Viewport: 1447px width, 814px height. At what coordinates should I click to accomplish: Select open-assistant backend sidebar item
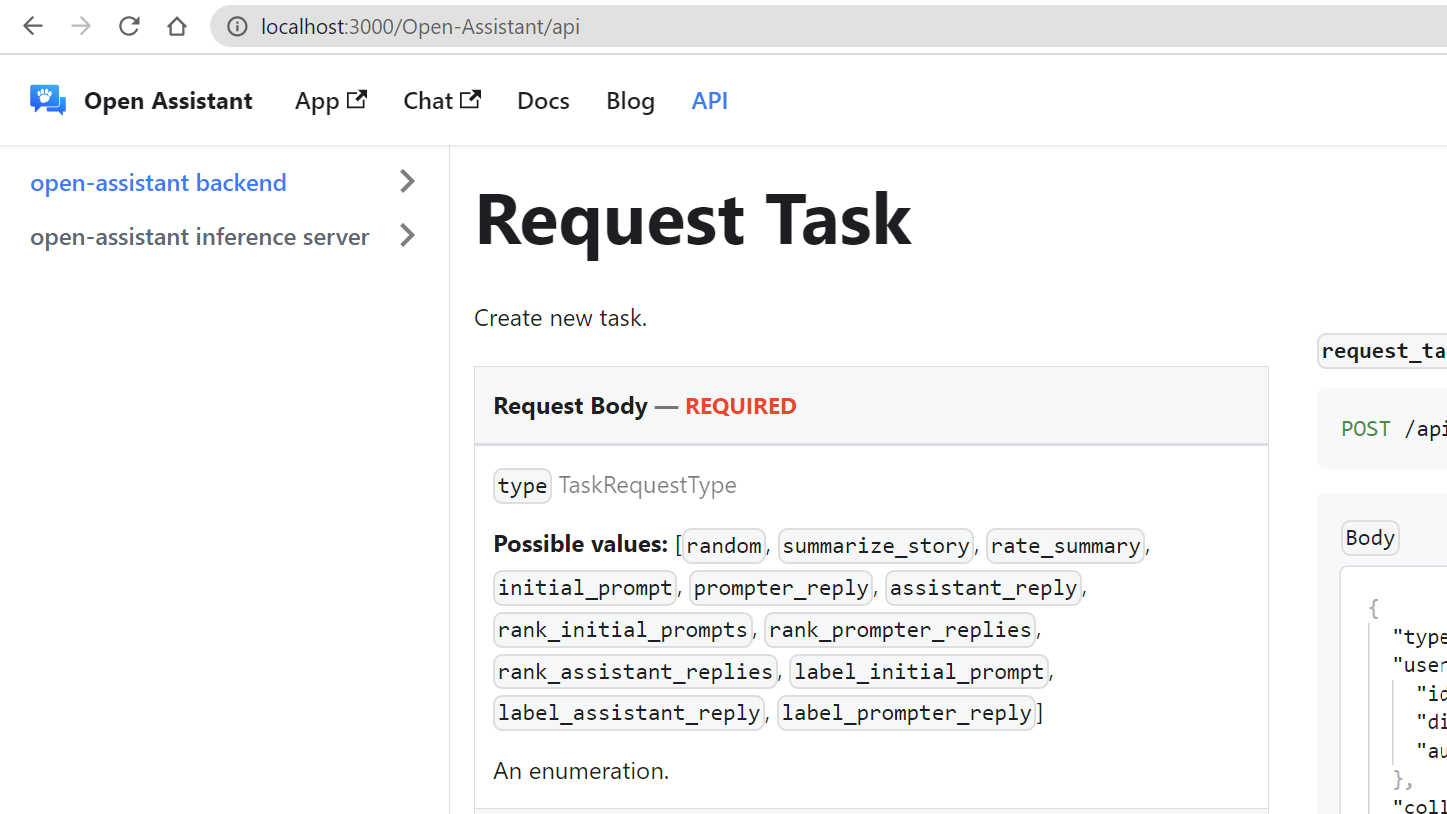point(158,183)
